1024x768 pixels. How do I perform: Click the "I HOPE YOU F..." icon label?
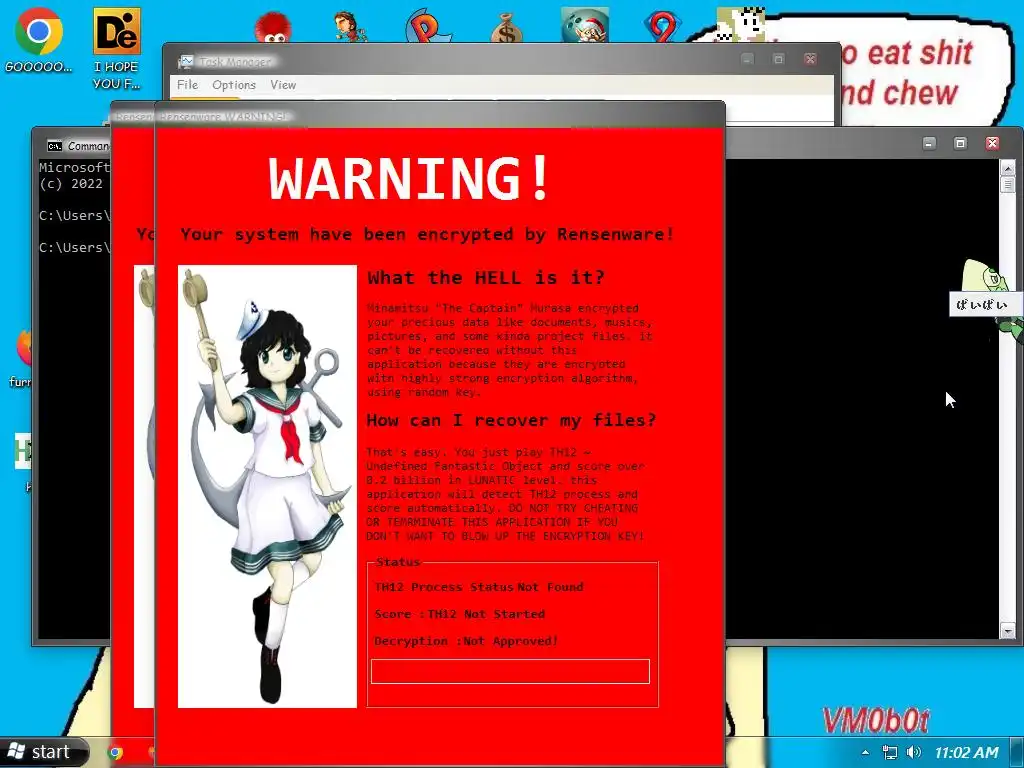[116, 75]
